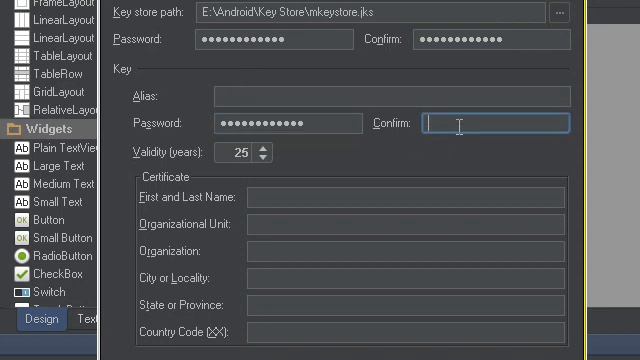Click the State or Province field
This screenshot has height=360, width=640.
coord(406,305)
